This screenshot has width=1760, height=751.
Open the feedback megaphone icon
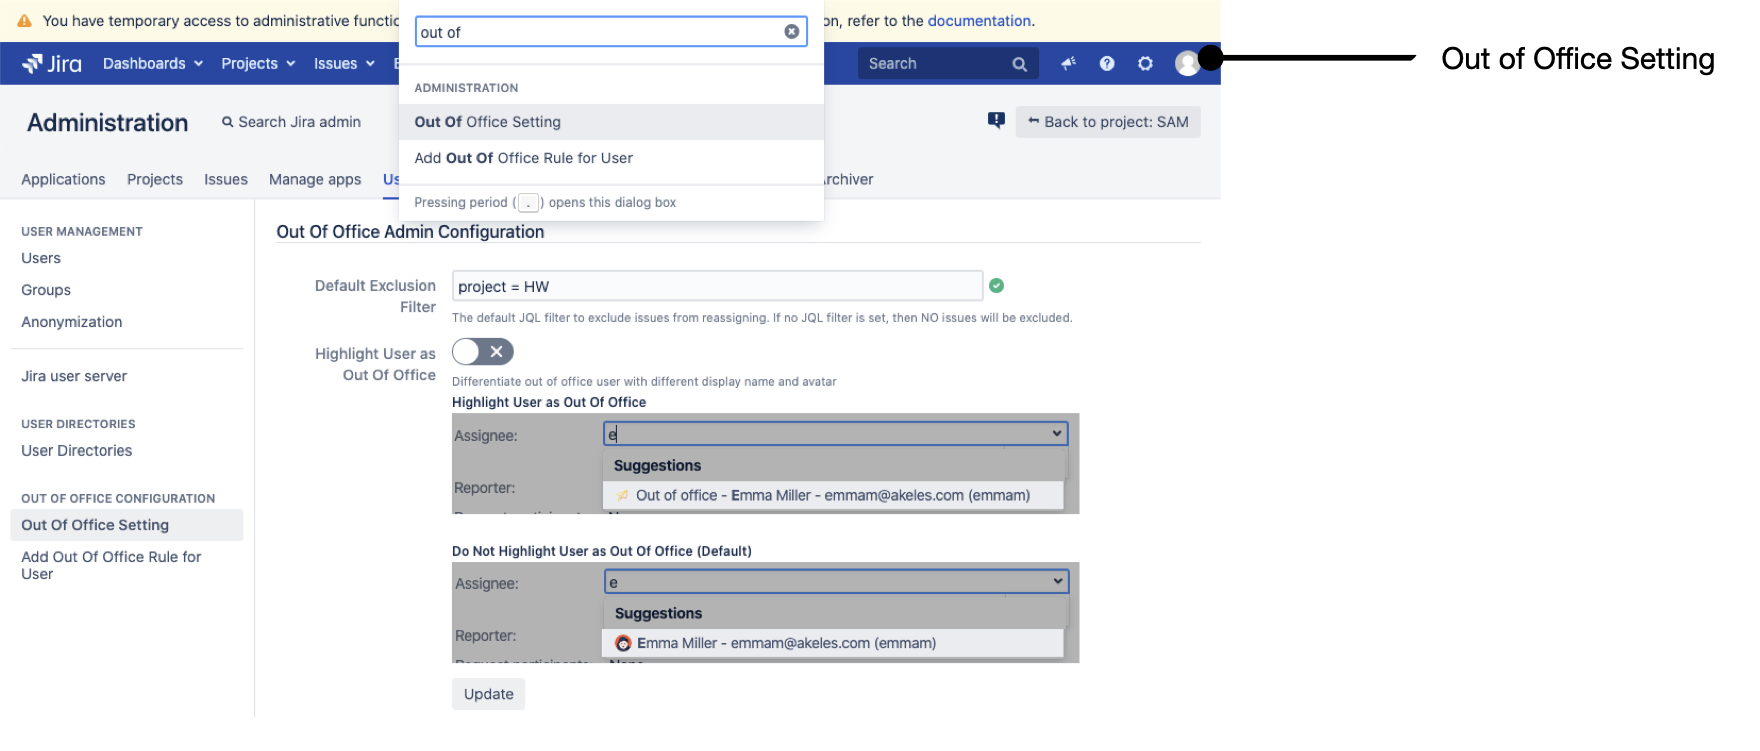pyautogui.click(x=1068, y=64)
